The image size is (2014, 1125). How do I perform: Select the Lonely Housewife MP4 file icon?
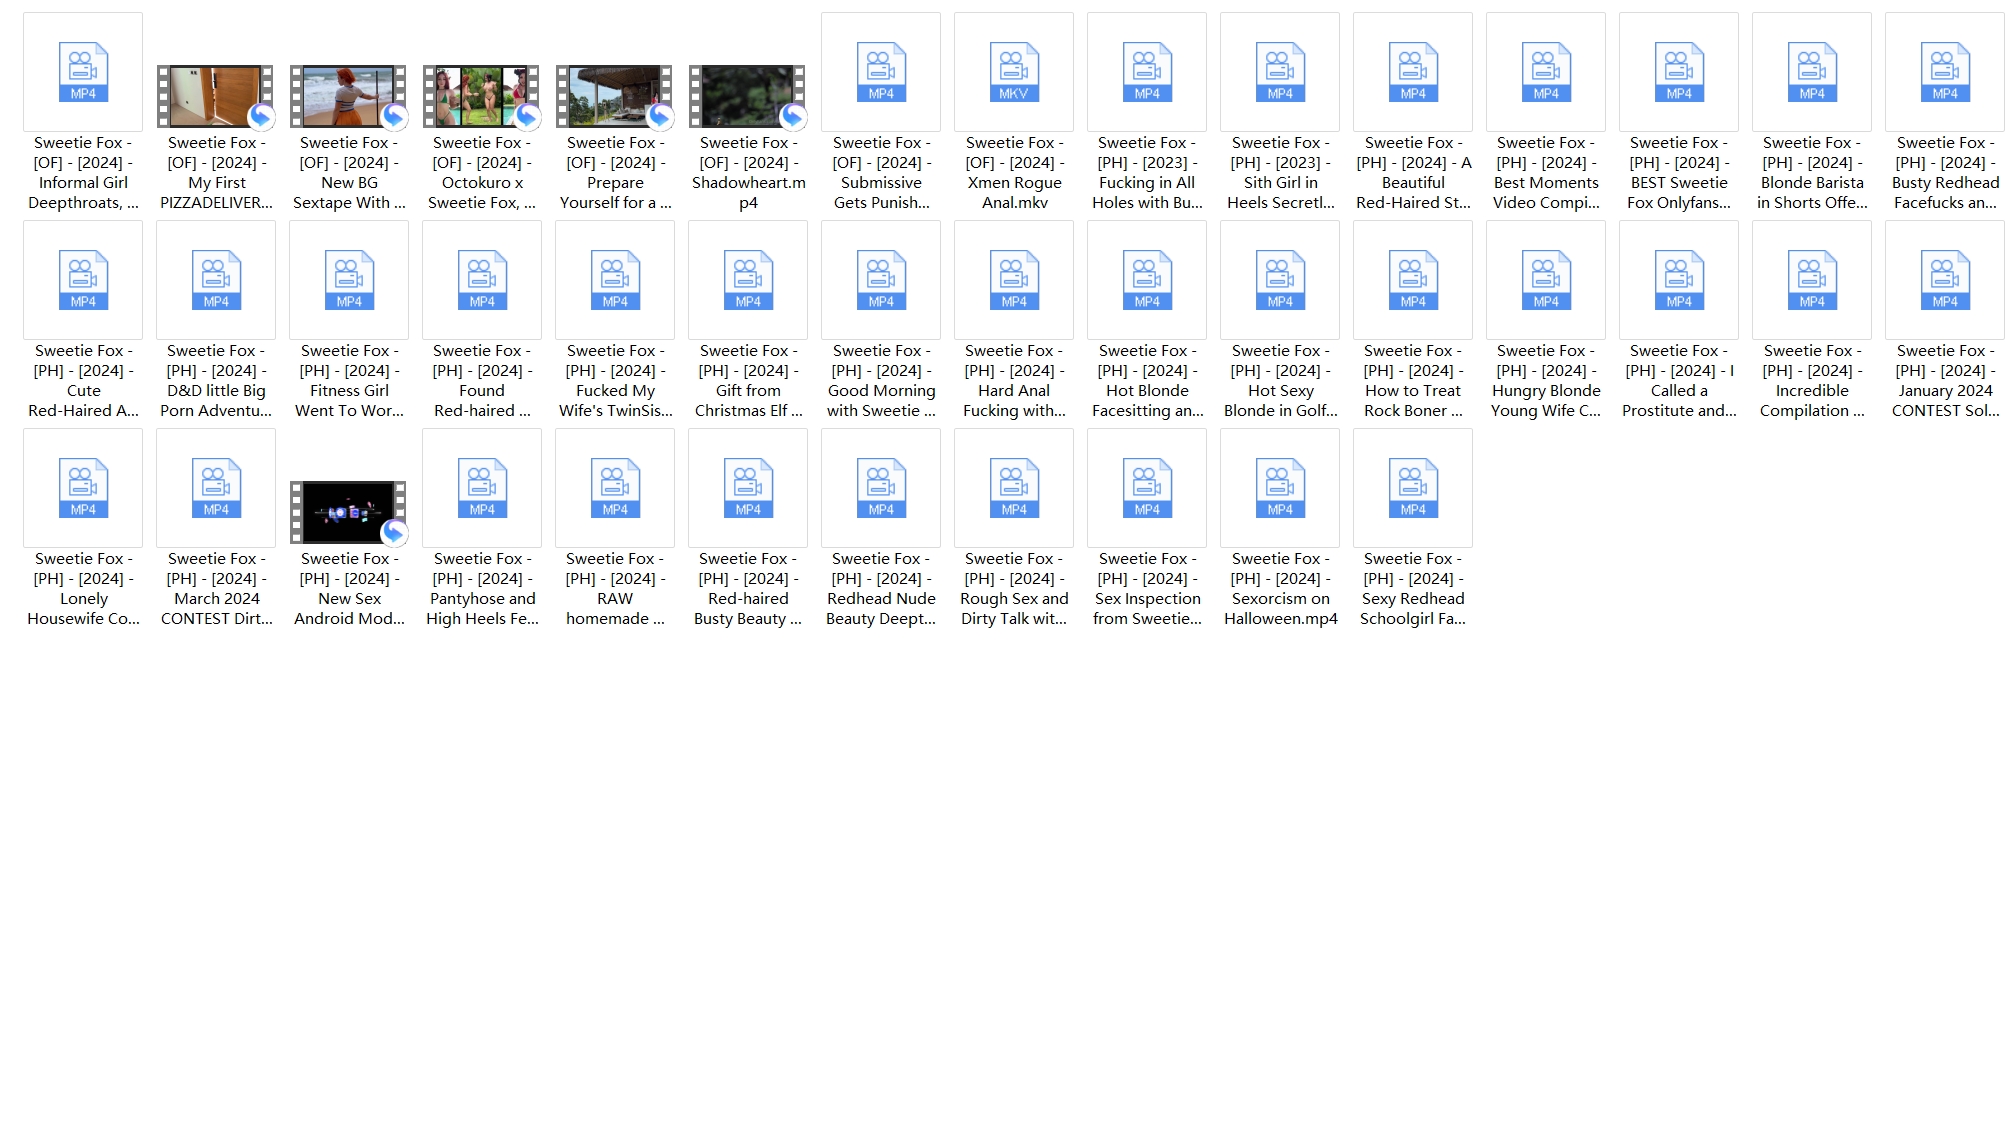click(83, 488)
